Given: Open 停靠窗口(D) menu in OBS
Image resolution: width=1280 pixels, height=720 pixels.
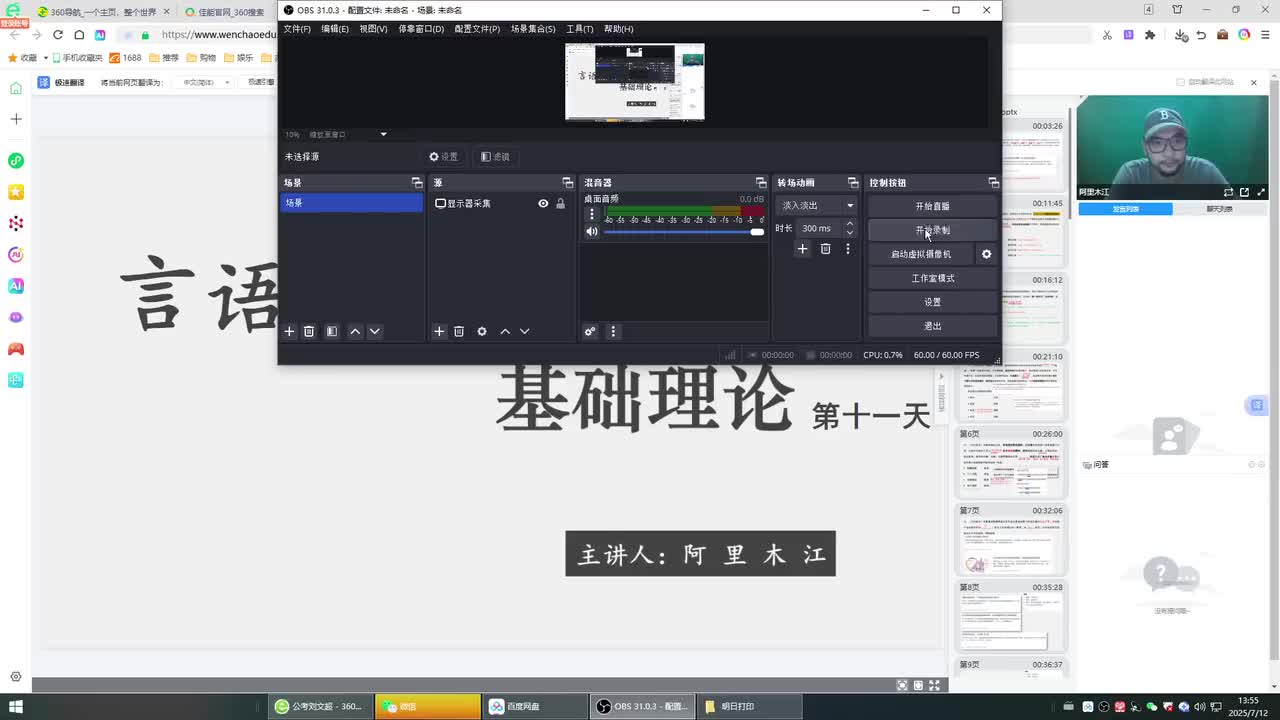Looking at the screenshot, I should click(x=421, y=29).
